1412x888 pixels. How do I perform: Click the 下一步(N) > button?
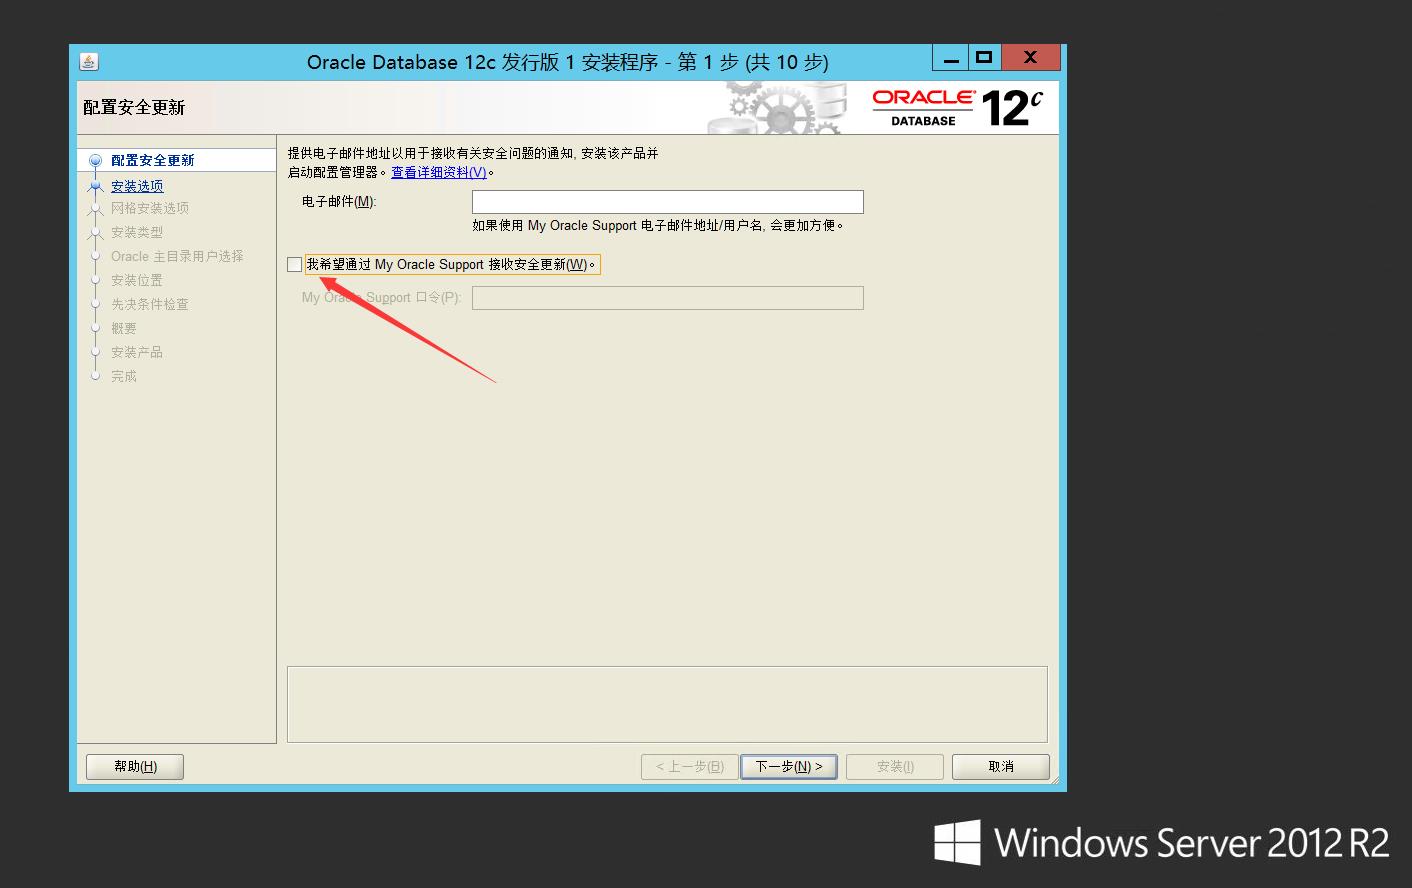point(789,767)
